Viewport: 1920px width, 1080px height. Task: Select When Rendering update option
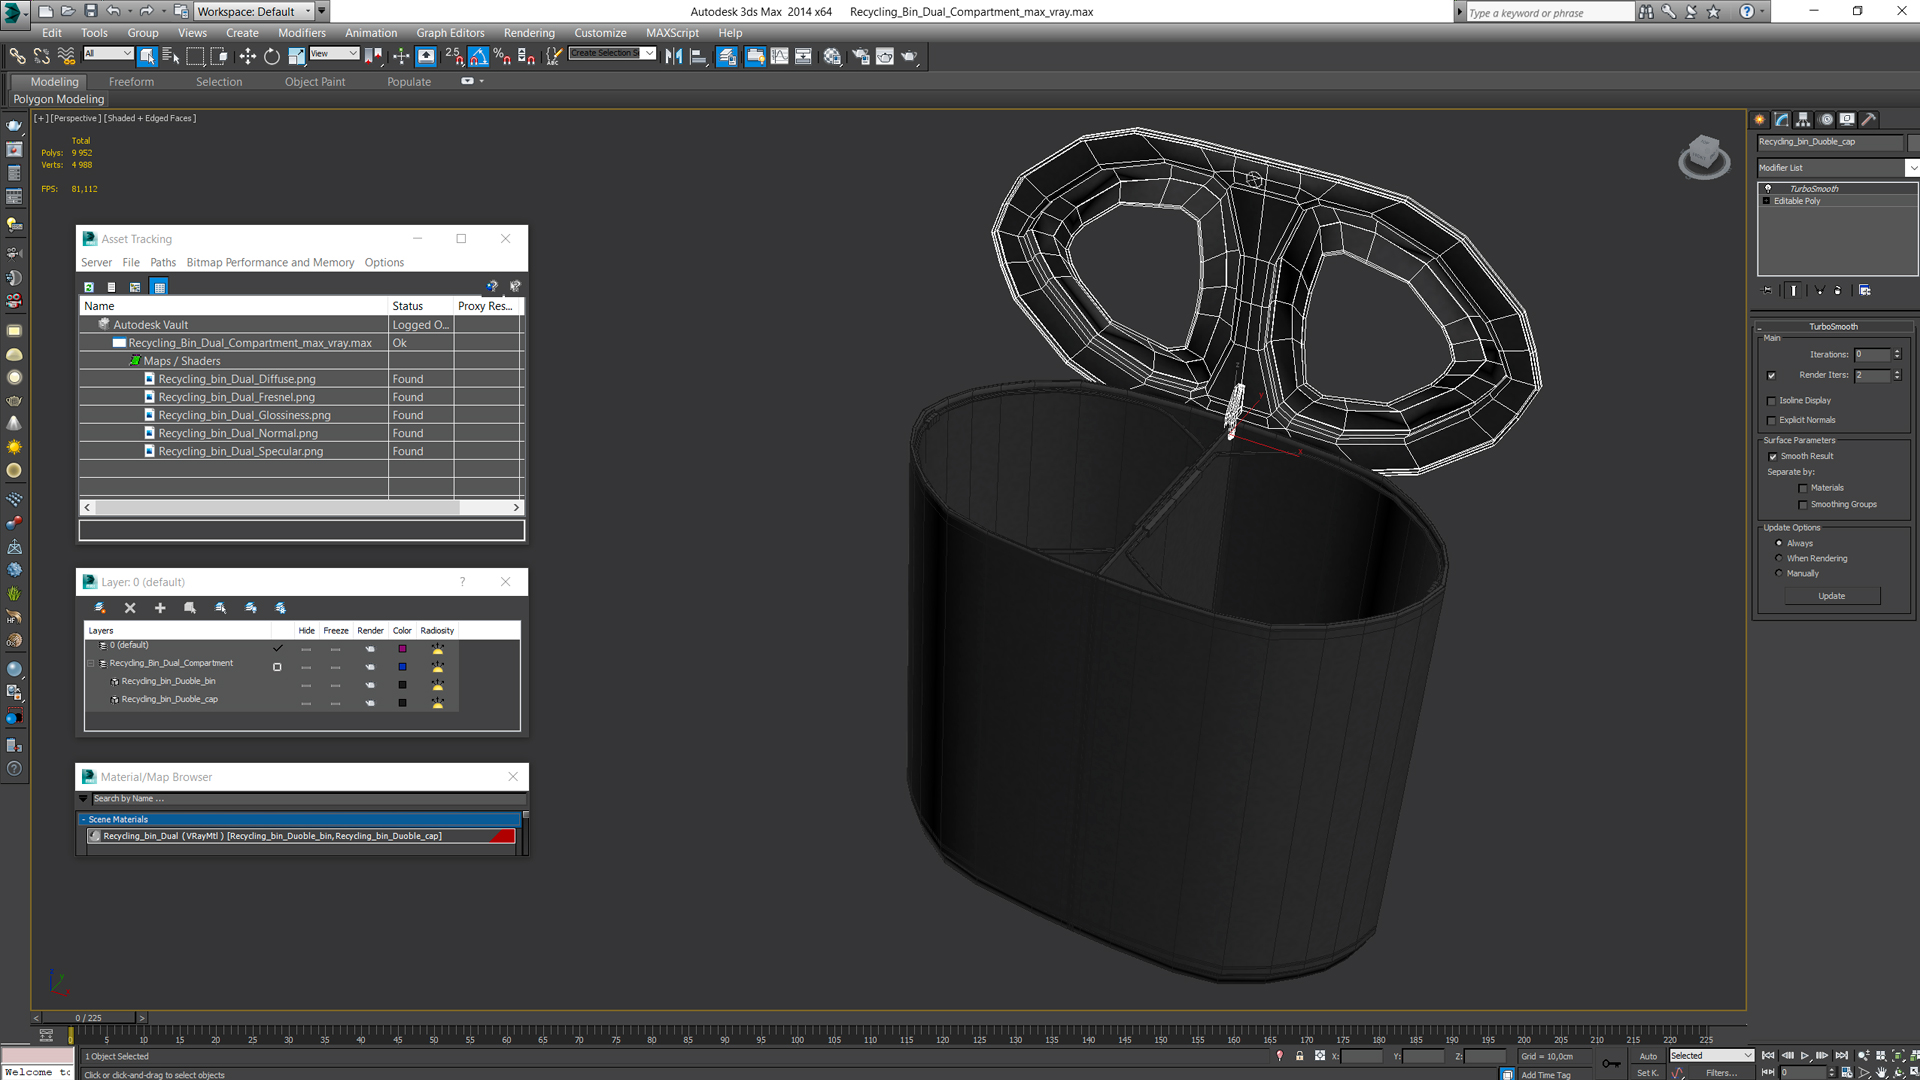click(1778, 558)
